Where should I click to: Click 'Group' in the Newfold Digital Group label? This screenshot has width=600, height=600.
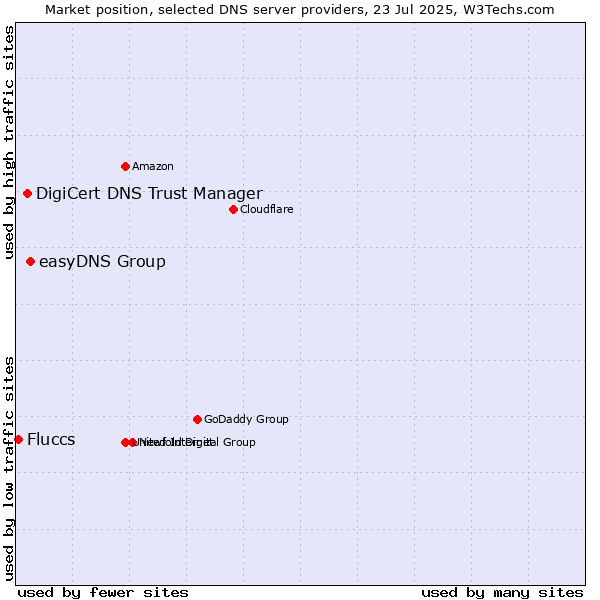pos(239,442)
